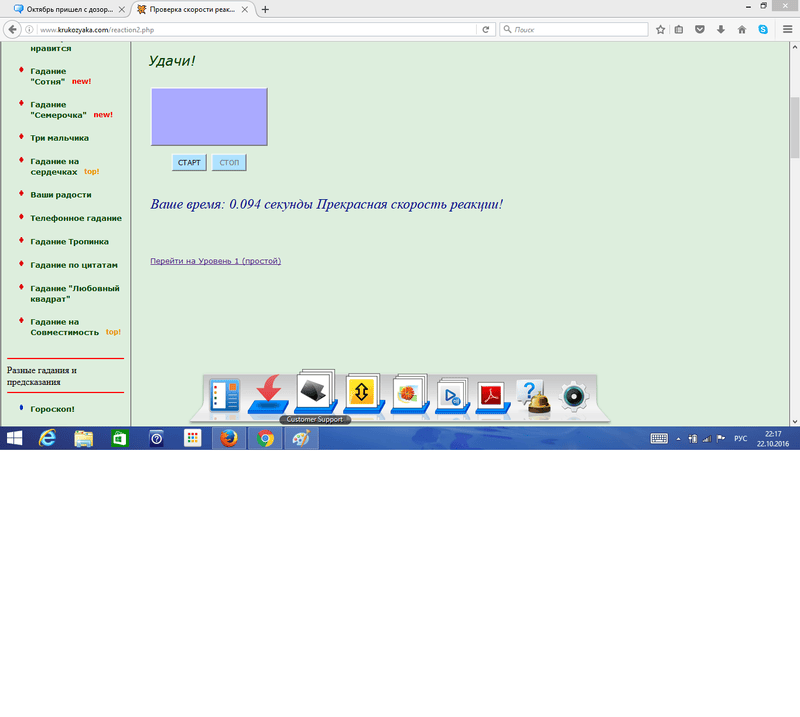Show bookmarks list icon

click(x=679, y=30)
